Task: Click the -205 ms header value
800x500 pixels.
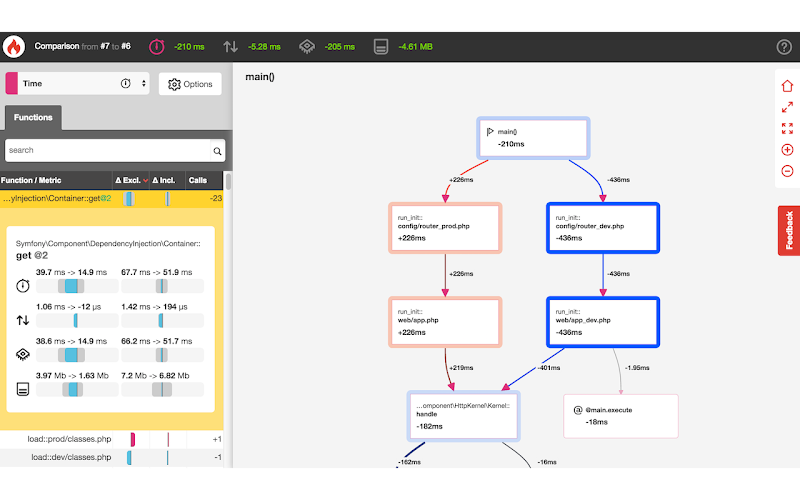Action: [340, 47]
